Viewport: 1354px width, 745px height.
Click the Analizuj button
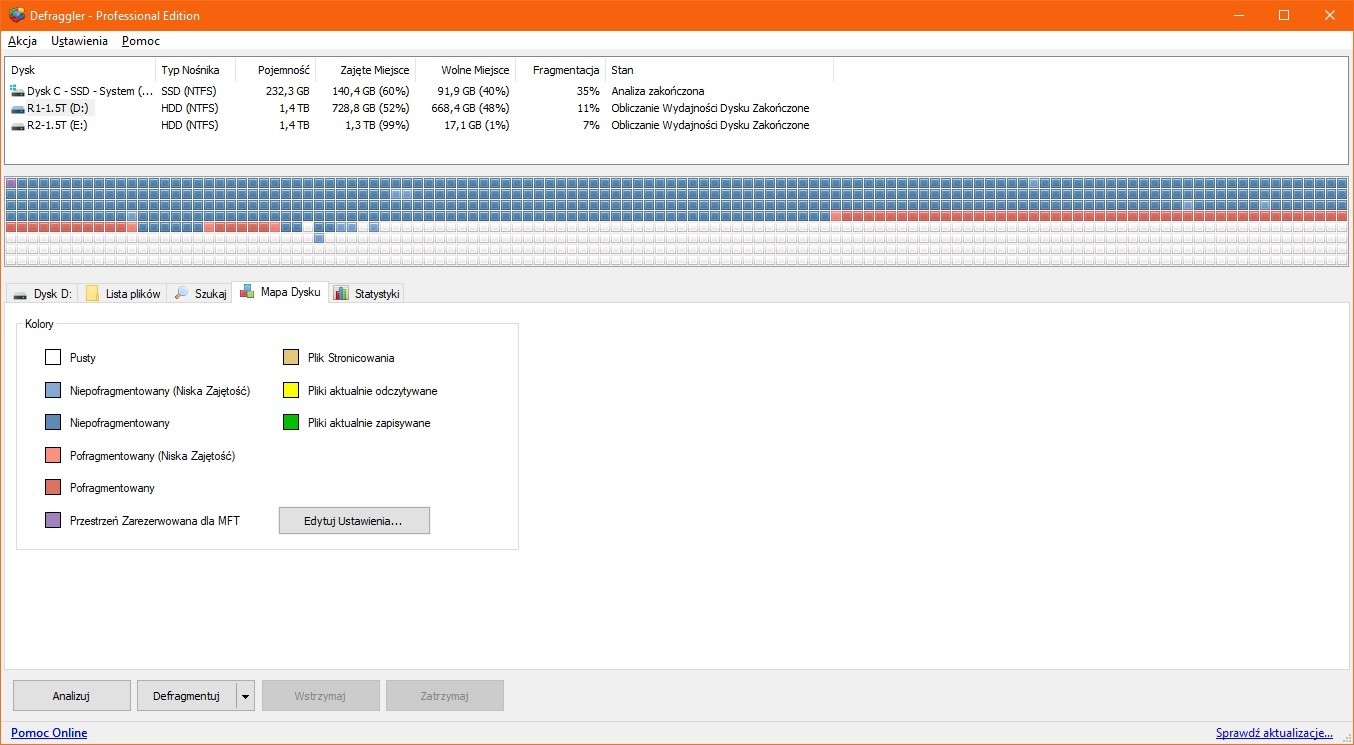72,696
